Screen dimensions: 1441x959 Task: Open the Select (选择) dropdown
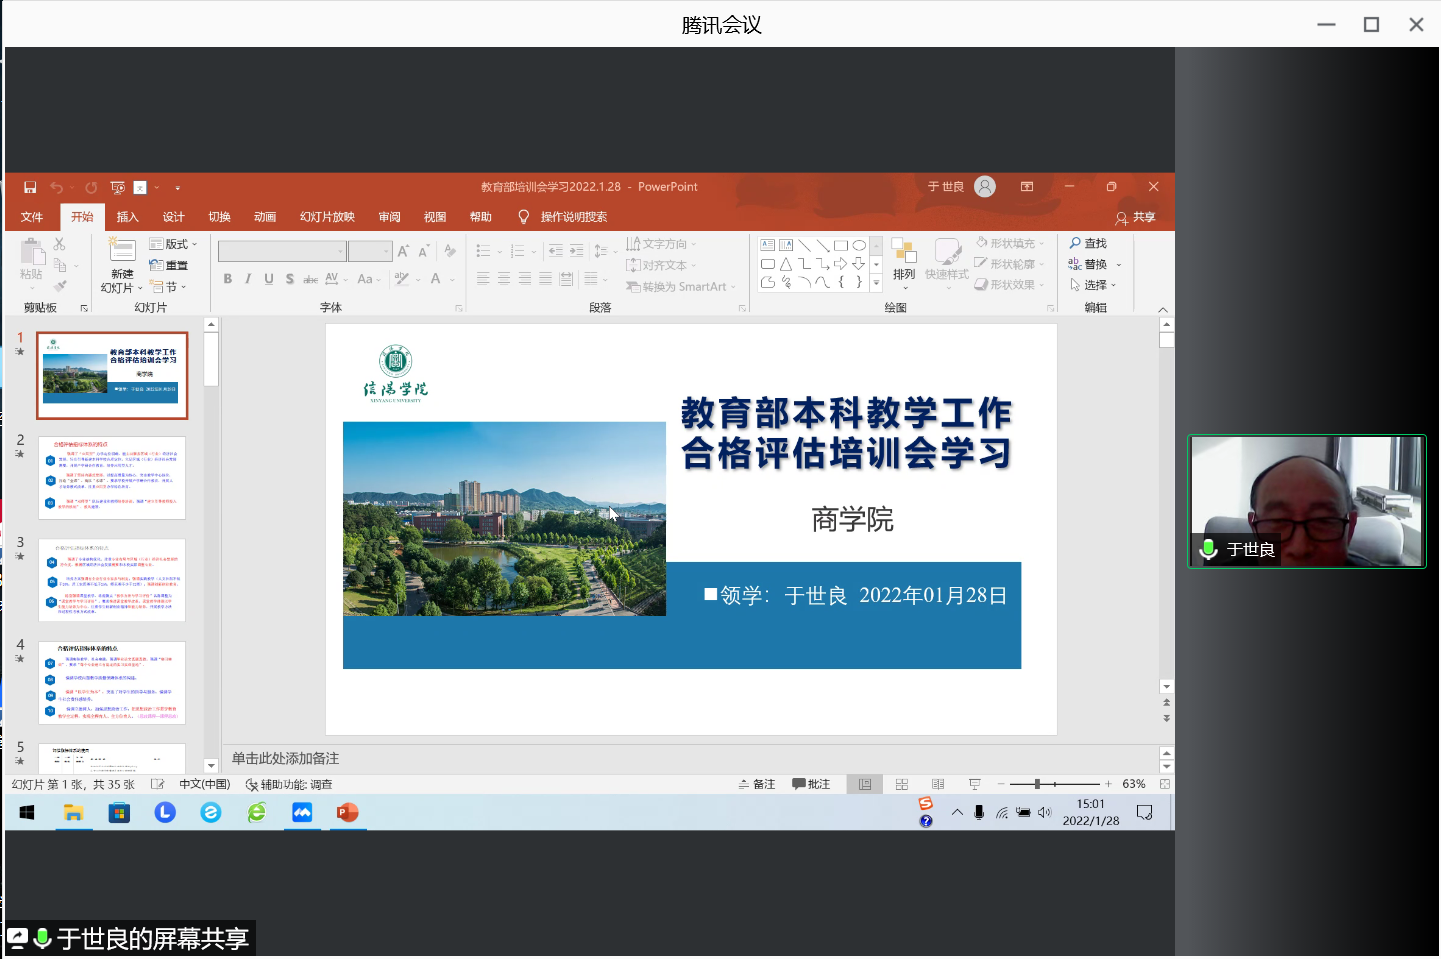click(1094, 285)
